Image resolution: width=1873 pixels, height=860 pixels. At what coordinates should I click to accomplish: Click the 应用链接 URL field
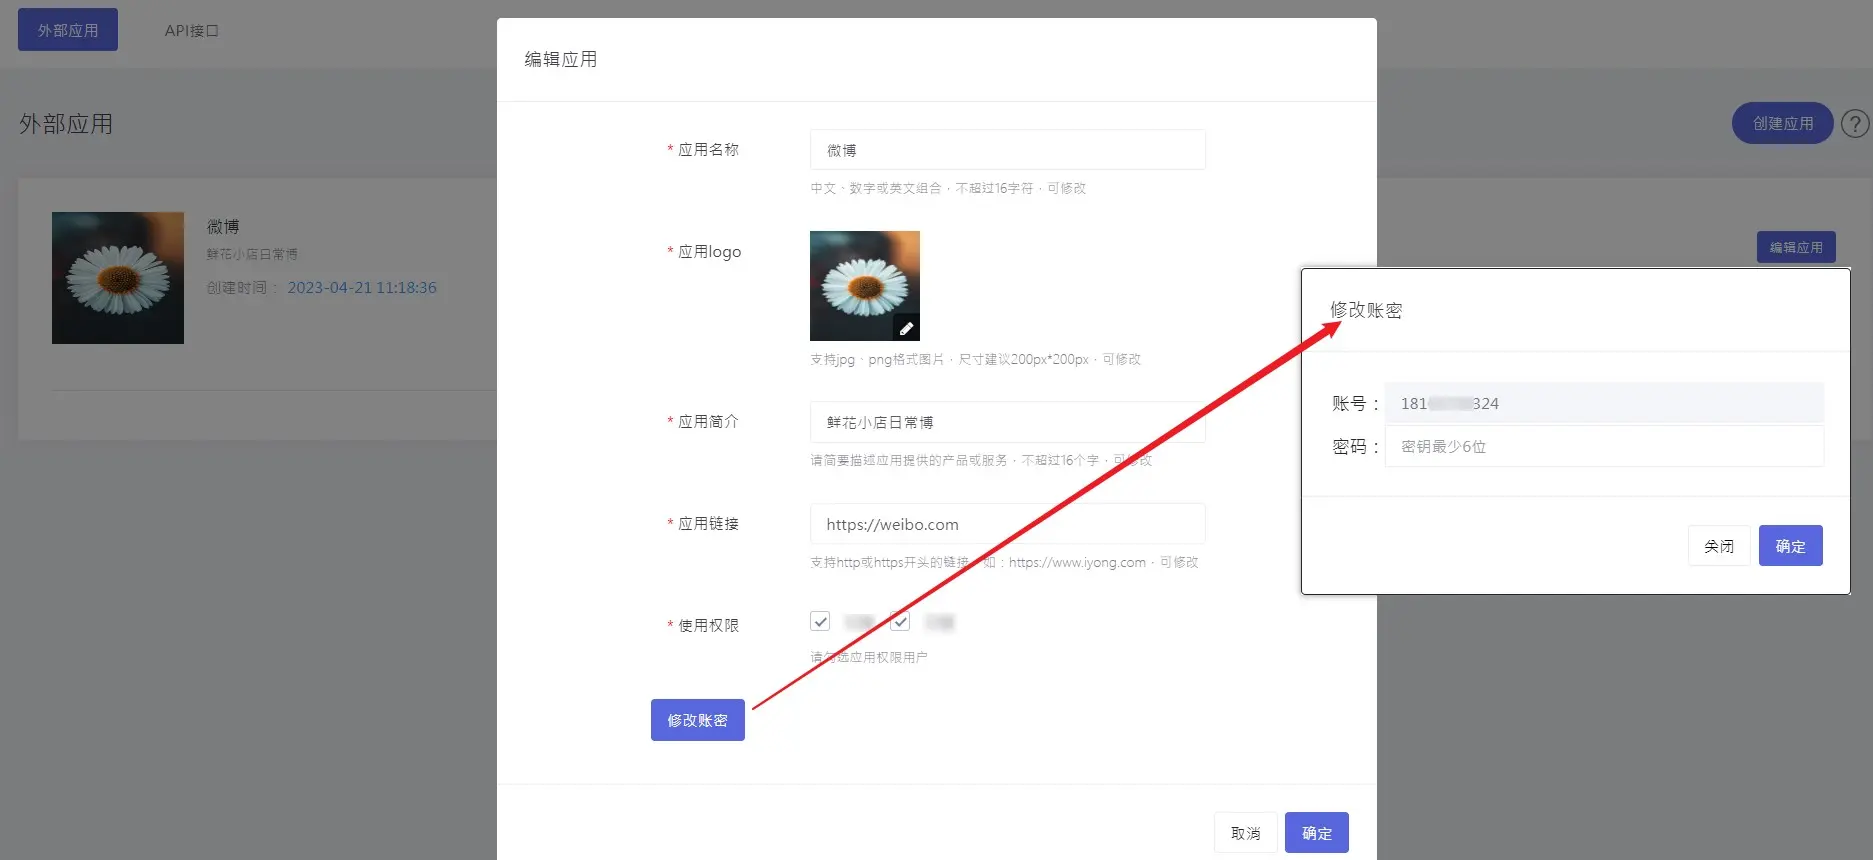[x=1007, y=524]
